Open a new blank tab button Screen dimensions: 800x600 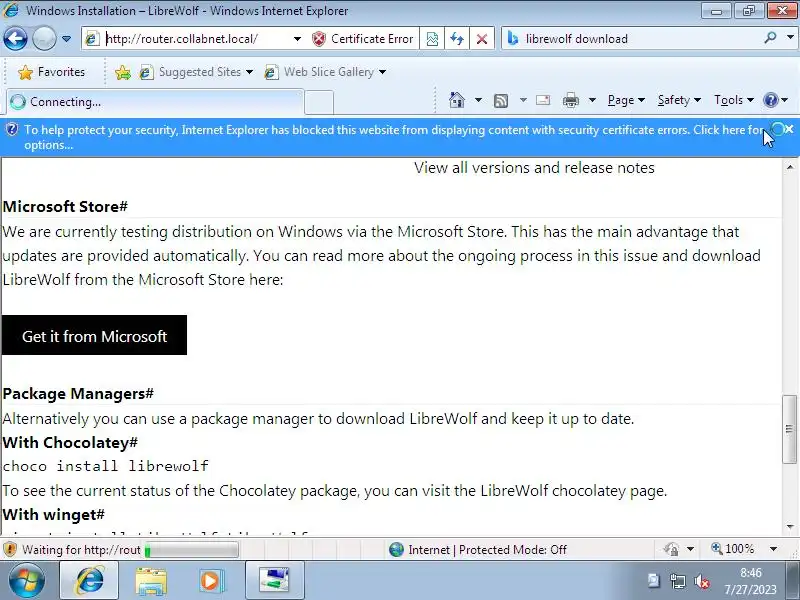click(x=319, y=102)
